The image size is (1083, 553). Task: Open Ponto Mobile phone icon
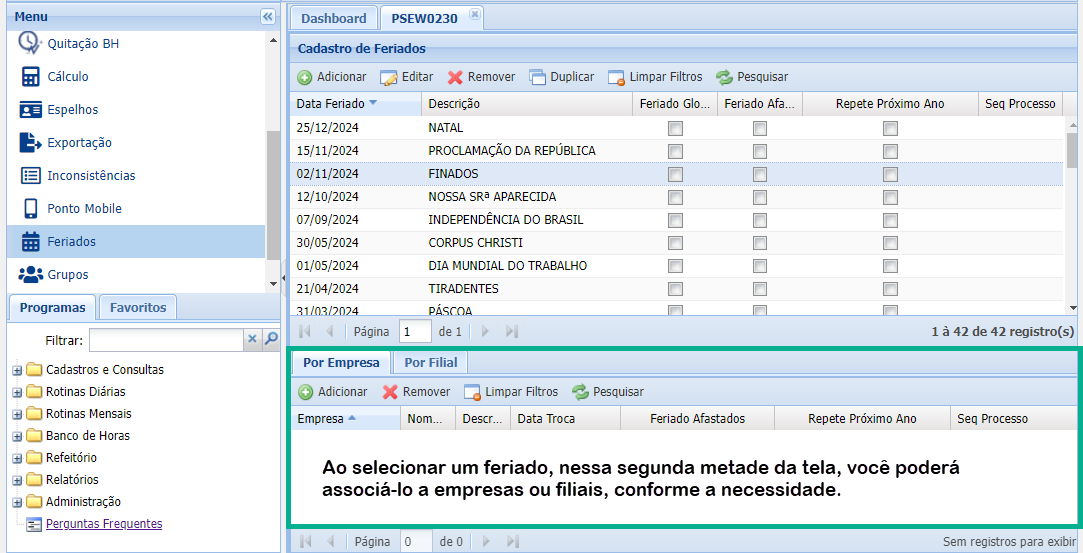(30, 209)
